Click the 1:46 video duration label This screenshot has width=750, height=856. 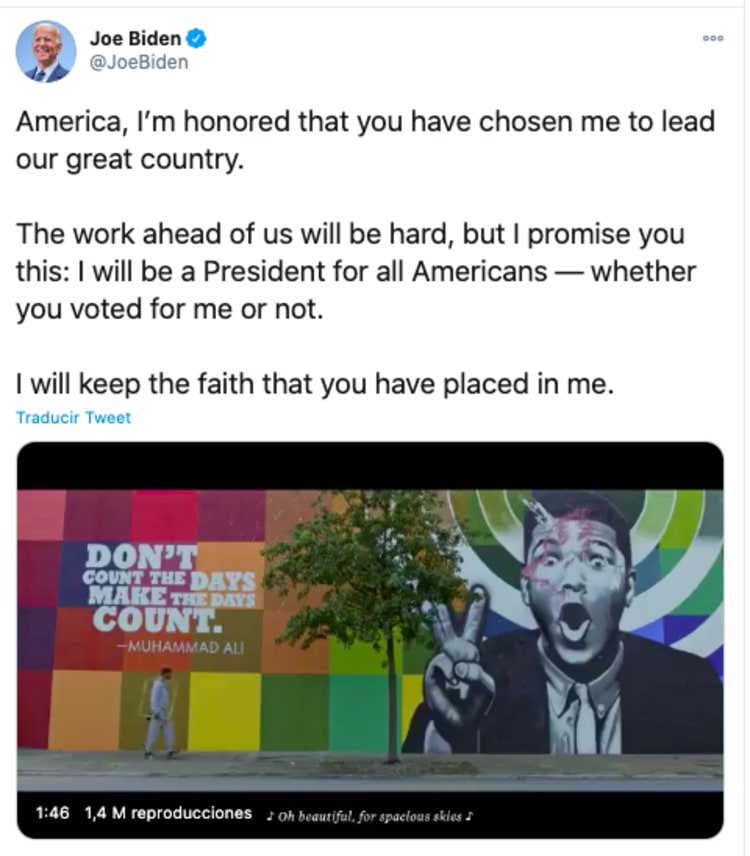(x=51, y=814)
